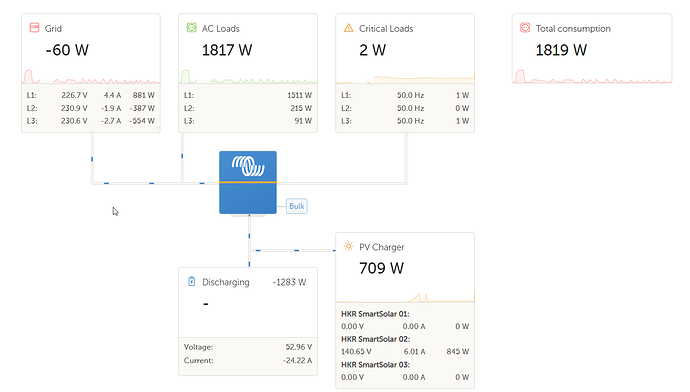The image size is (690, 392).
Task: Click Critical Loads L1 50.0 Hz
Action: 410,95
